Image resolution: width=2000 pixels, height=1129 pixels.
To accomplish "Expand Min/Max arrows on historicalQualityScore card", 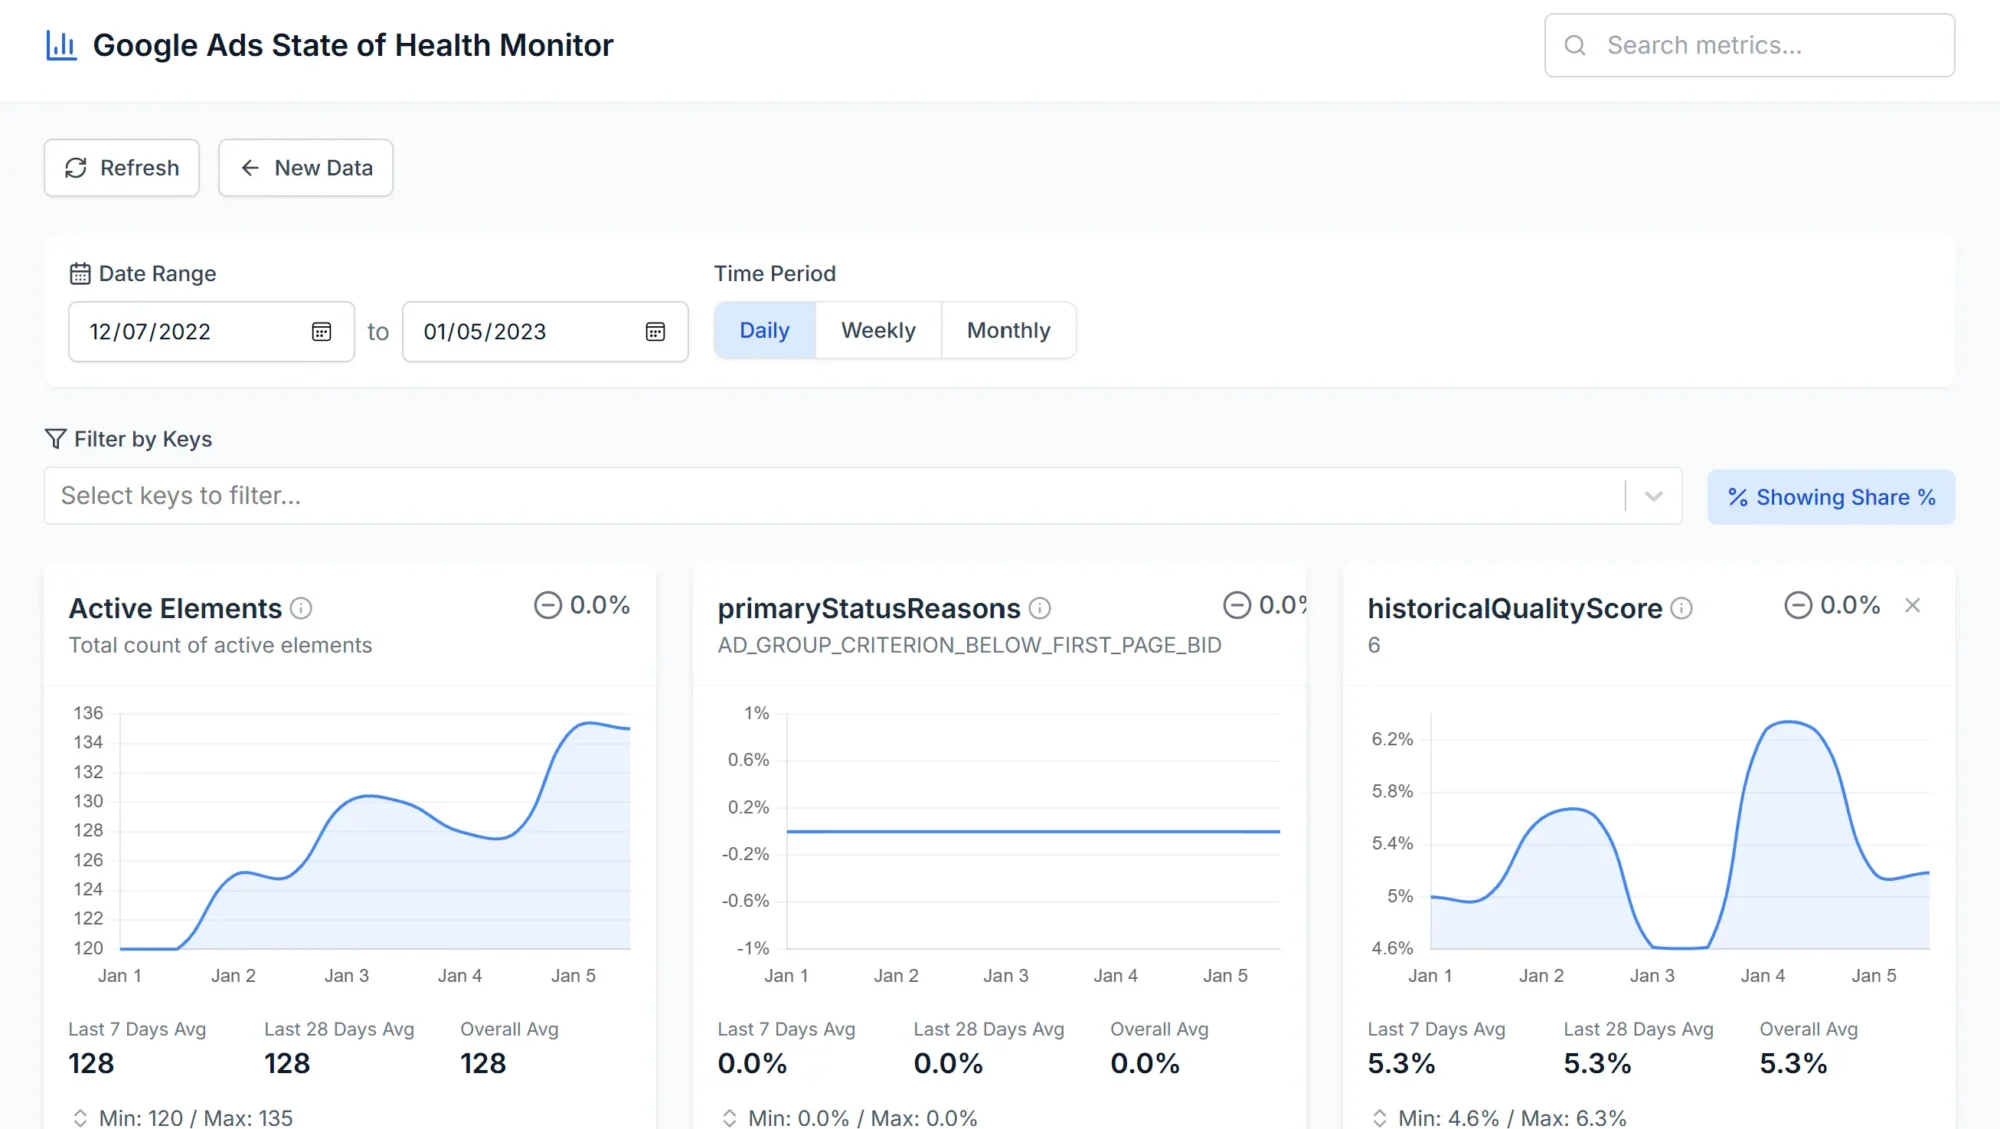I will (x=1379, y=1118).
